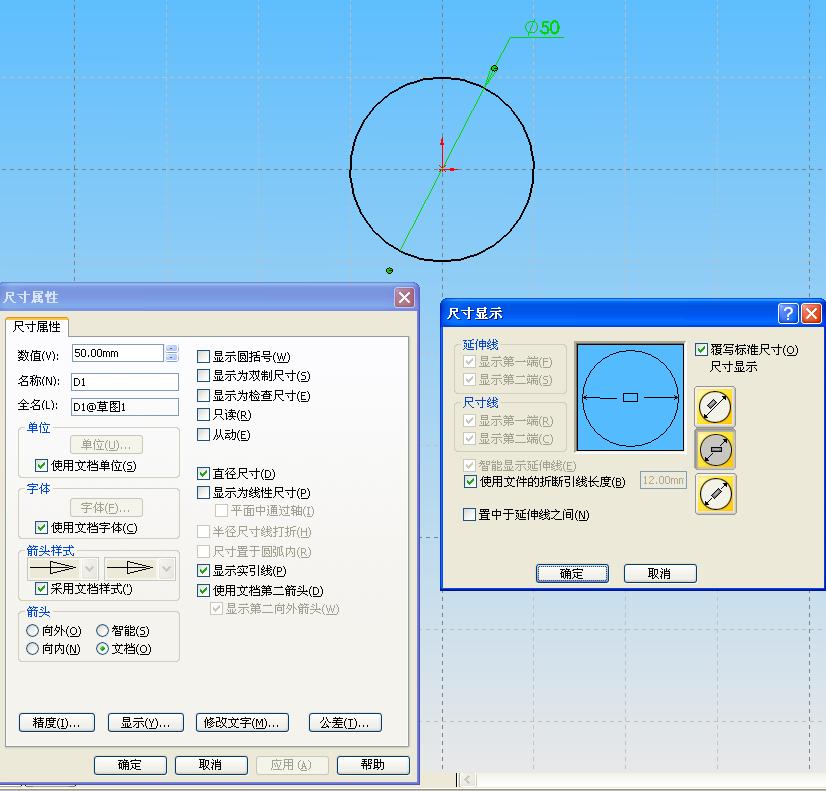Uncheck 使用文档单位(S) checkbox

tap(41, 466)
